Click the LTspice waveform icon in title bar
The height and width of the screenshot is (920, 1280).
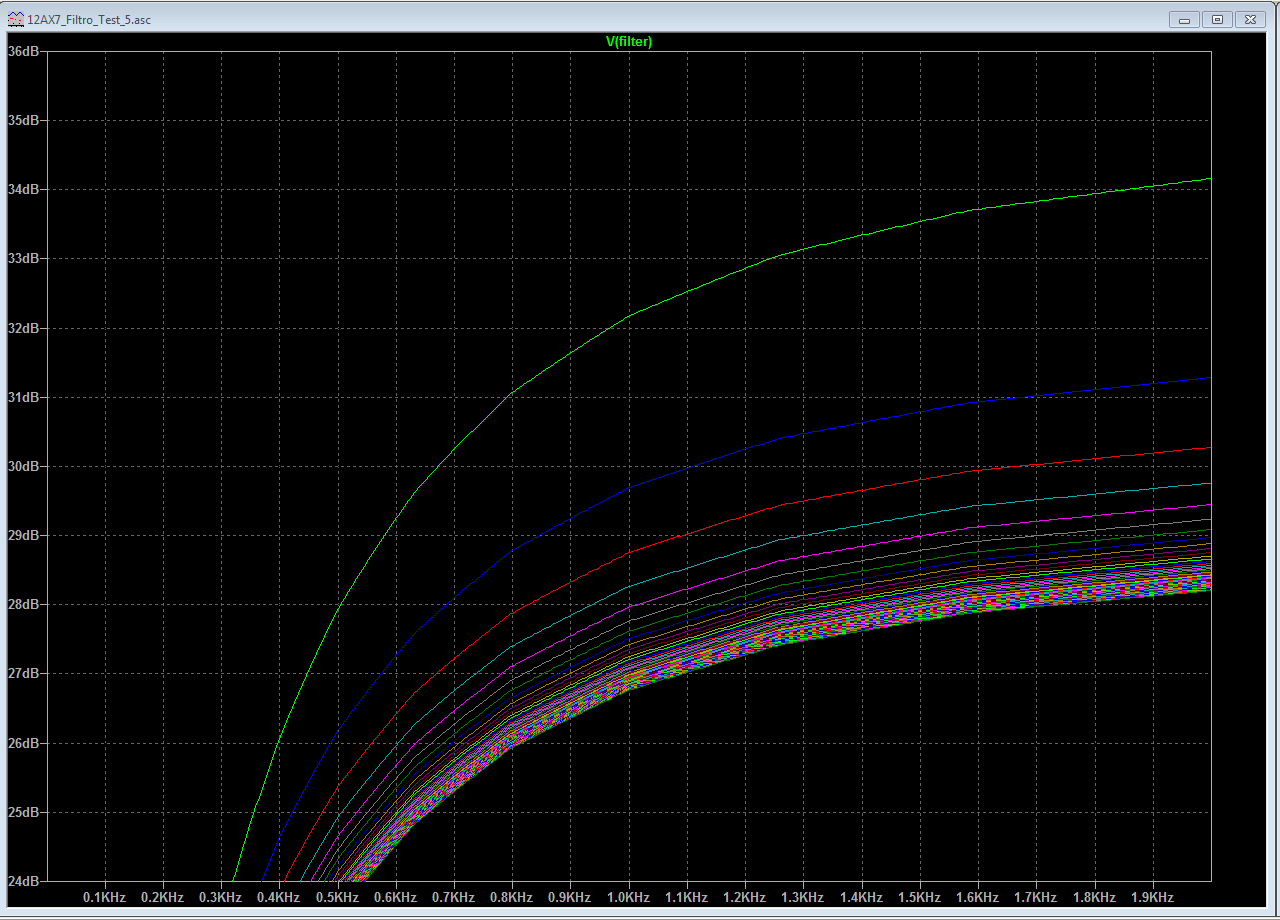[x=15, y=19]
